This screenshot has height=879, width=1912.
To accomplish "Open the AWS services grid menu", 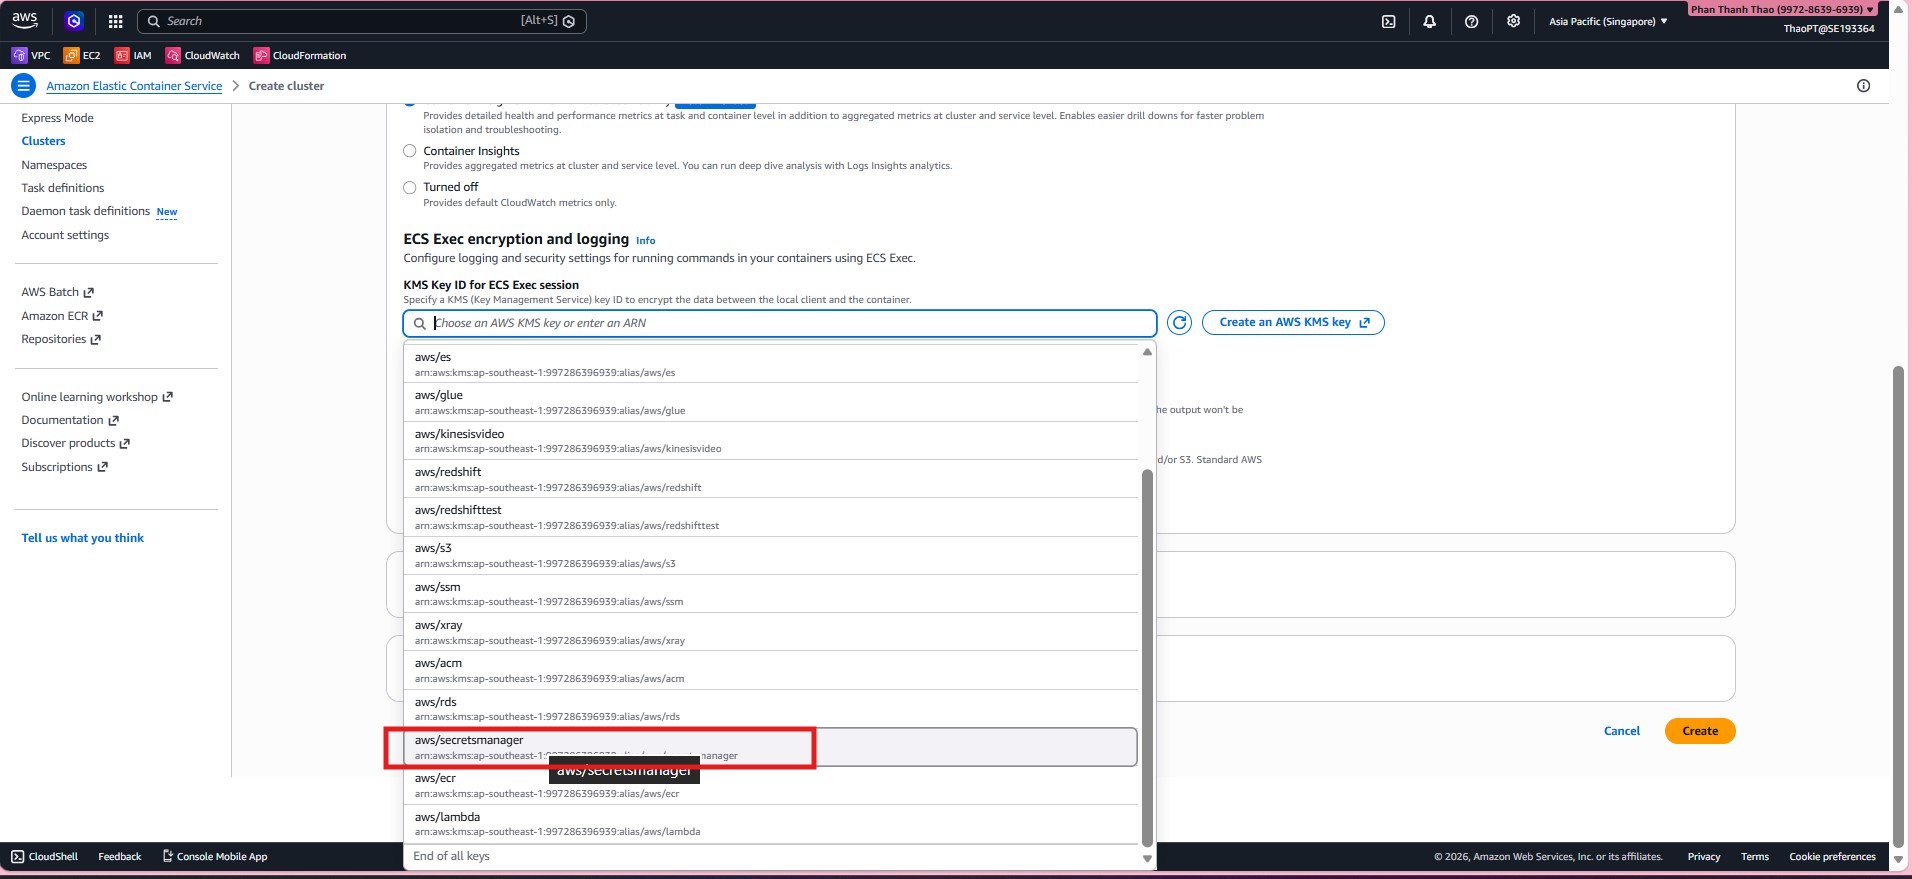I will pos(116,21).
